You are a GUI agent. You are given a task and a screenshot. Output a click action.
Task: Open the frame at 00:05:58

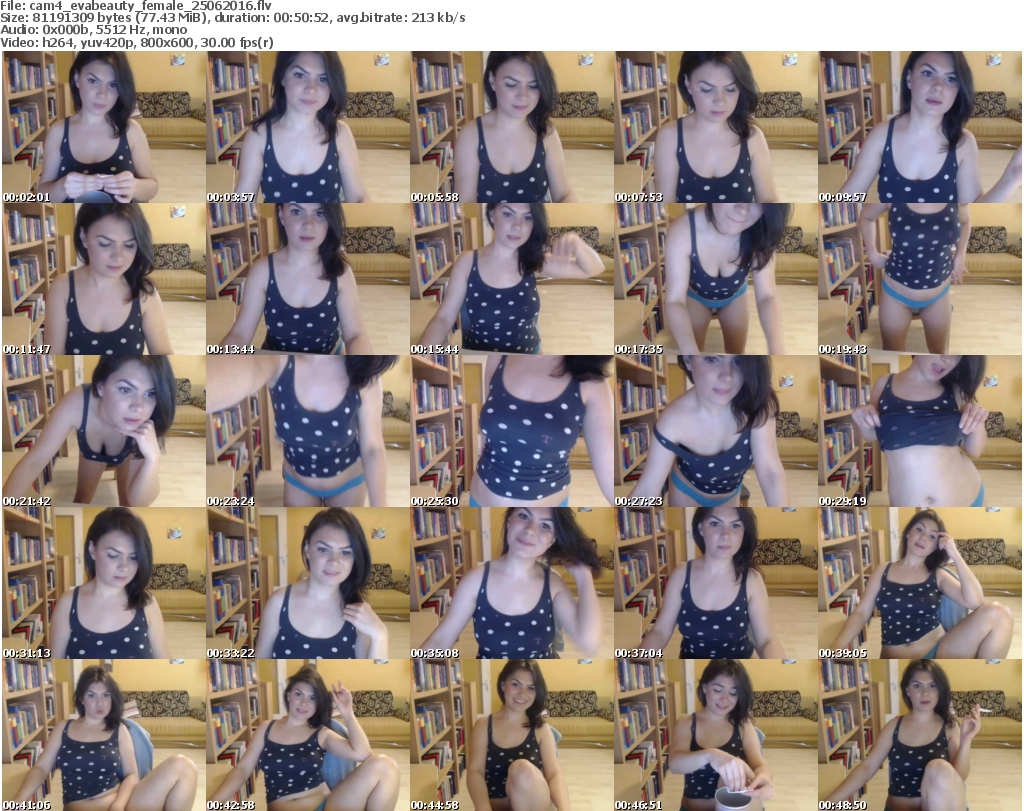click(512, 127)
